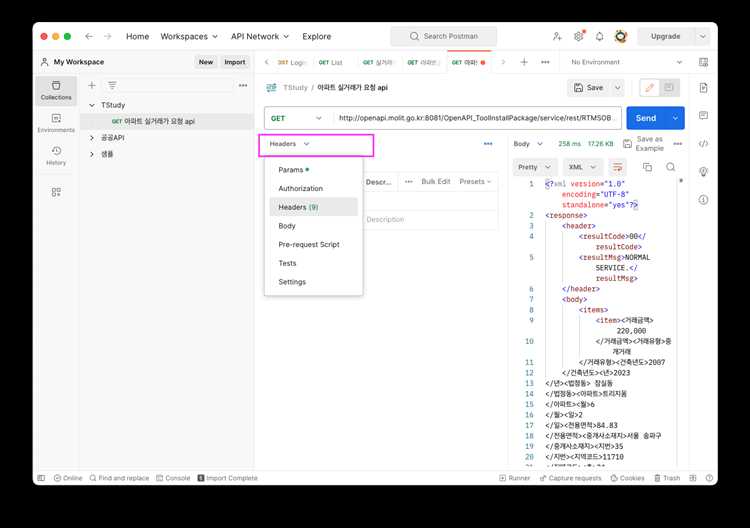This screenshot has width=750, height=528.
Task: Click the Trash item in status bar
Action: (x=667, y=478)
